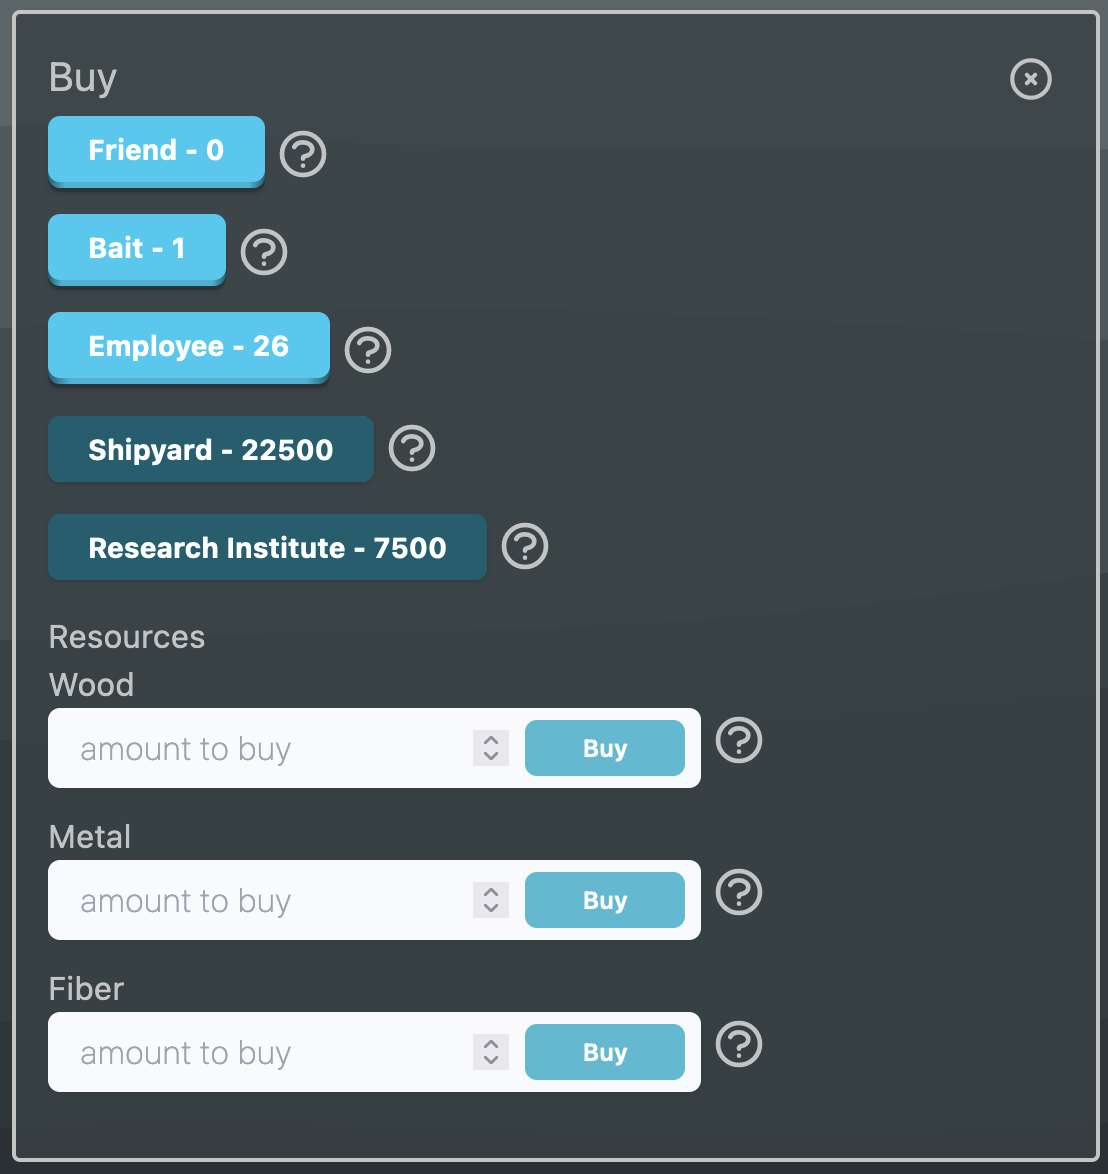View Research Institute help icon
Image resolution: width=1108 pixels, height=1174 pixels.
click(x=525, y=546)
